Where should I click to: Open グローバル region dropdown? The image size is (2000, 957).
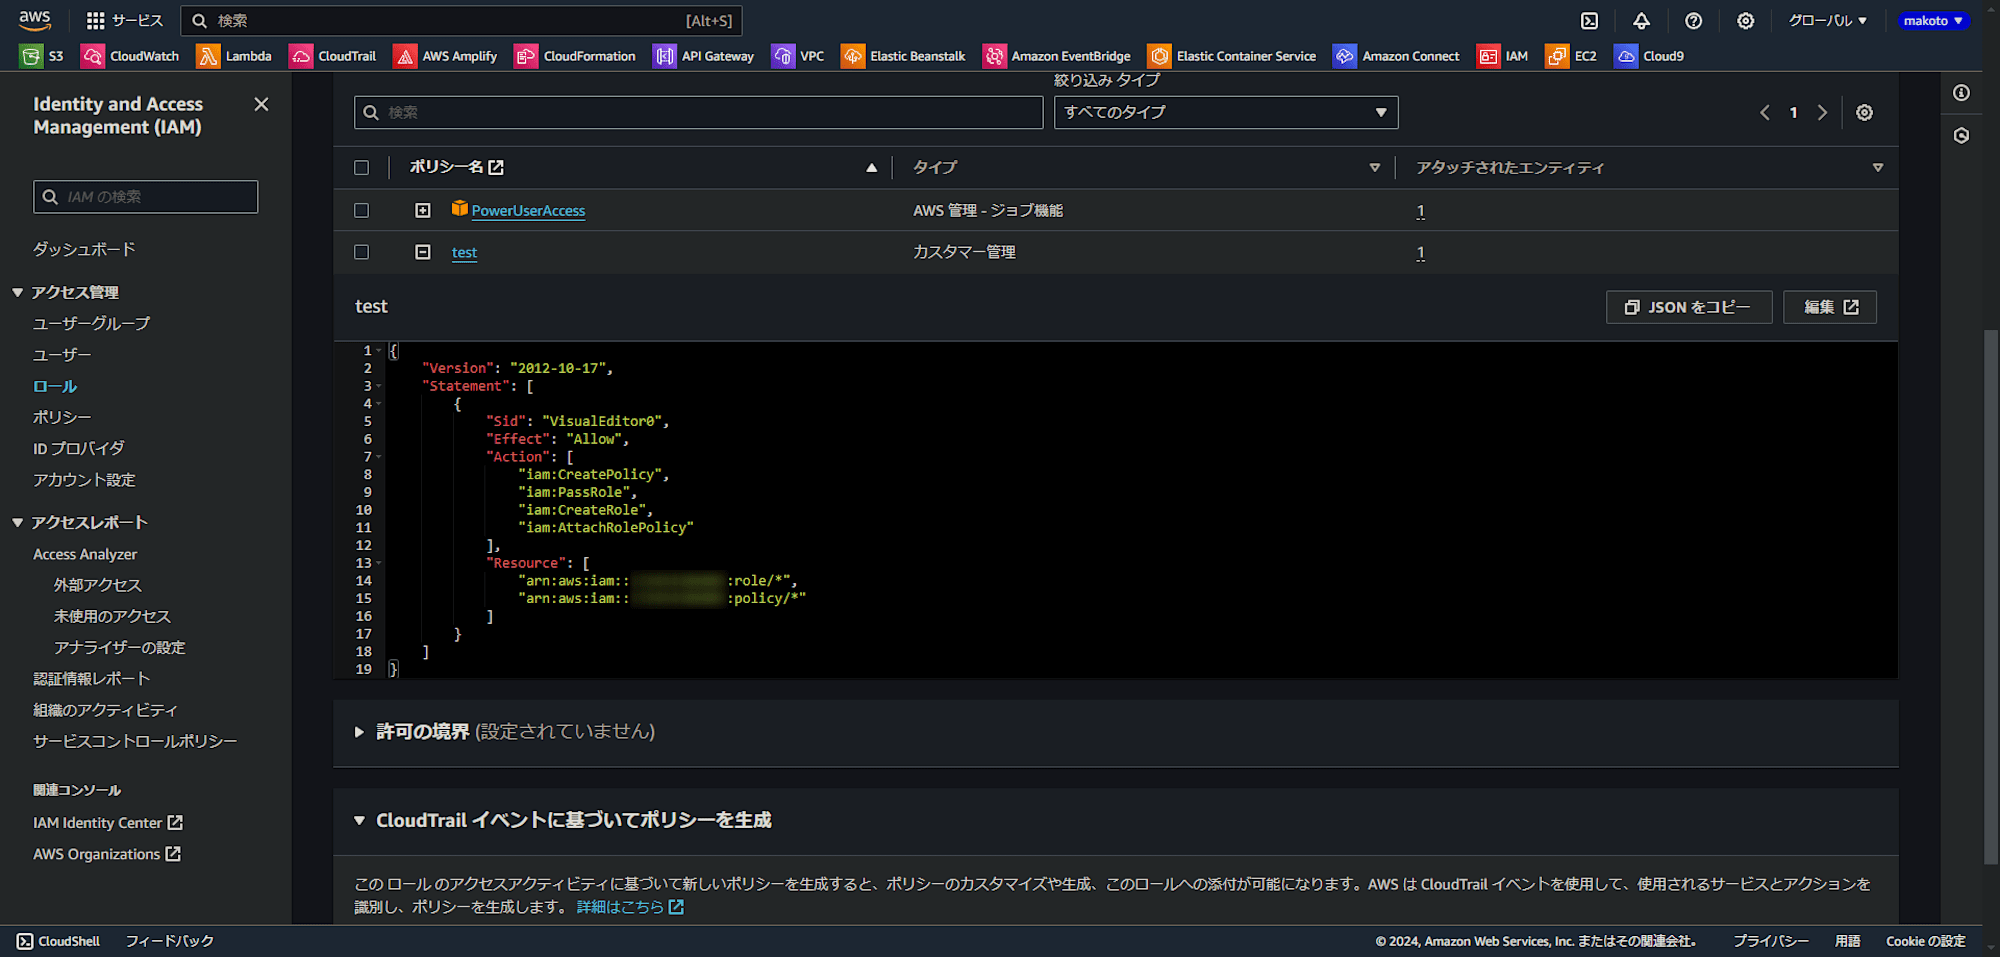(x=1827, y=20)
